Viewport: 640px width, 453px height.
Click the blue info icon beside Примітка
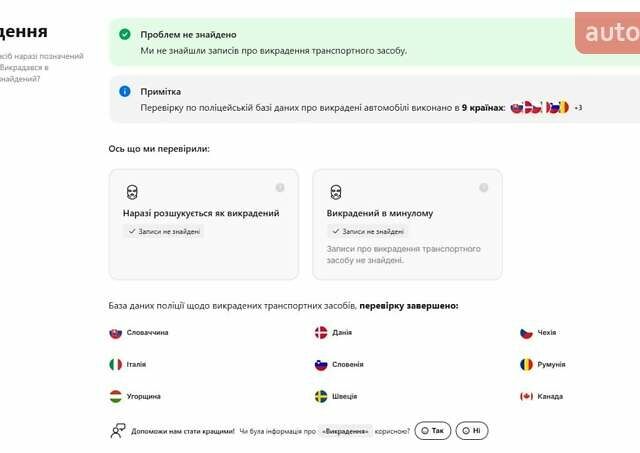pos(125,91)
